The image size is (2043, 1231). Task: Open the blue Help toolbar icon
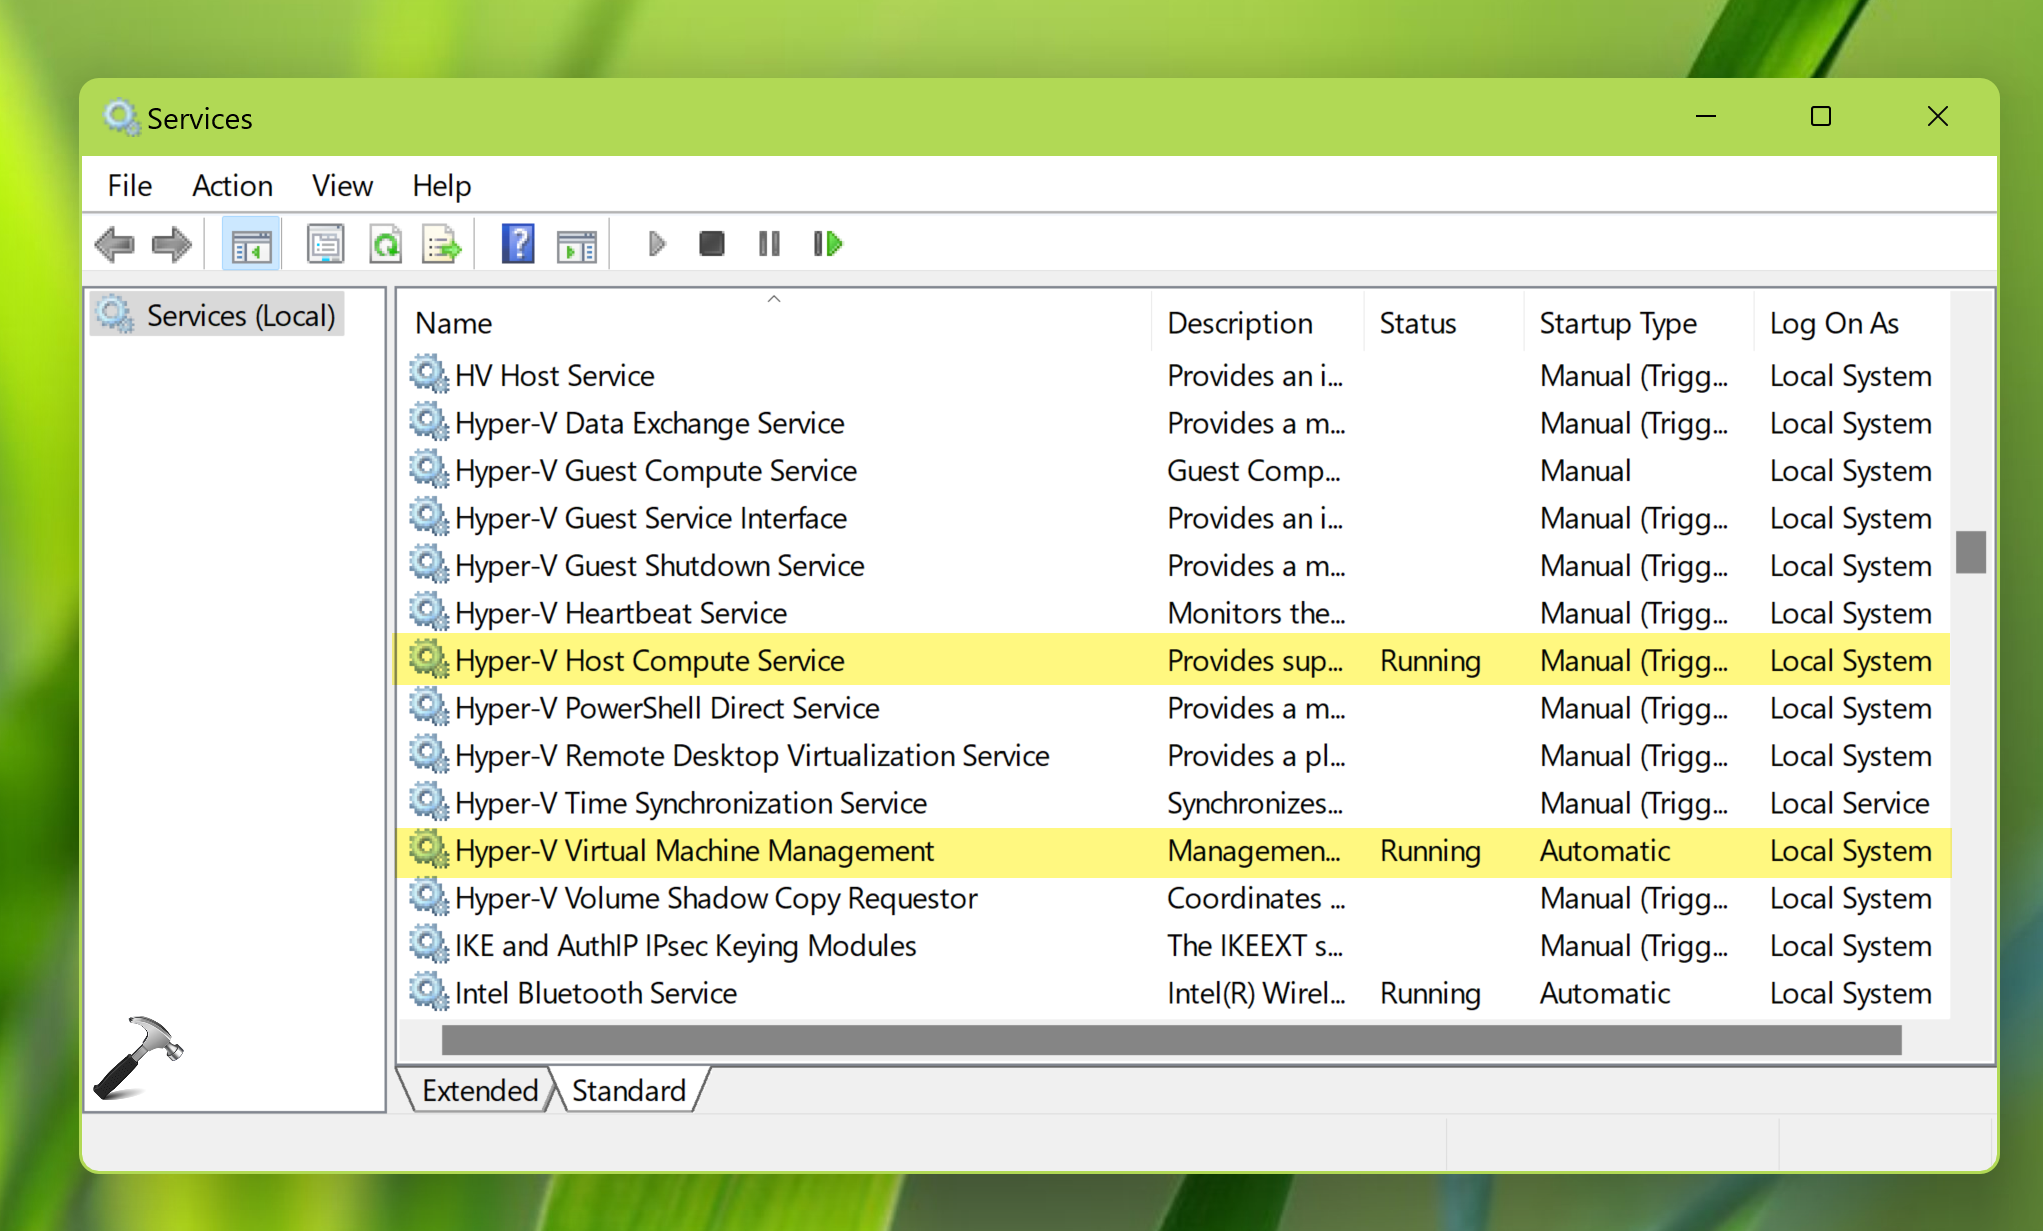pyautogui.click(x=517, y=244)
